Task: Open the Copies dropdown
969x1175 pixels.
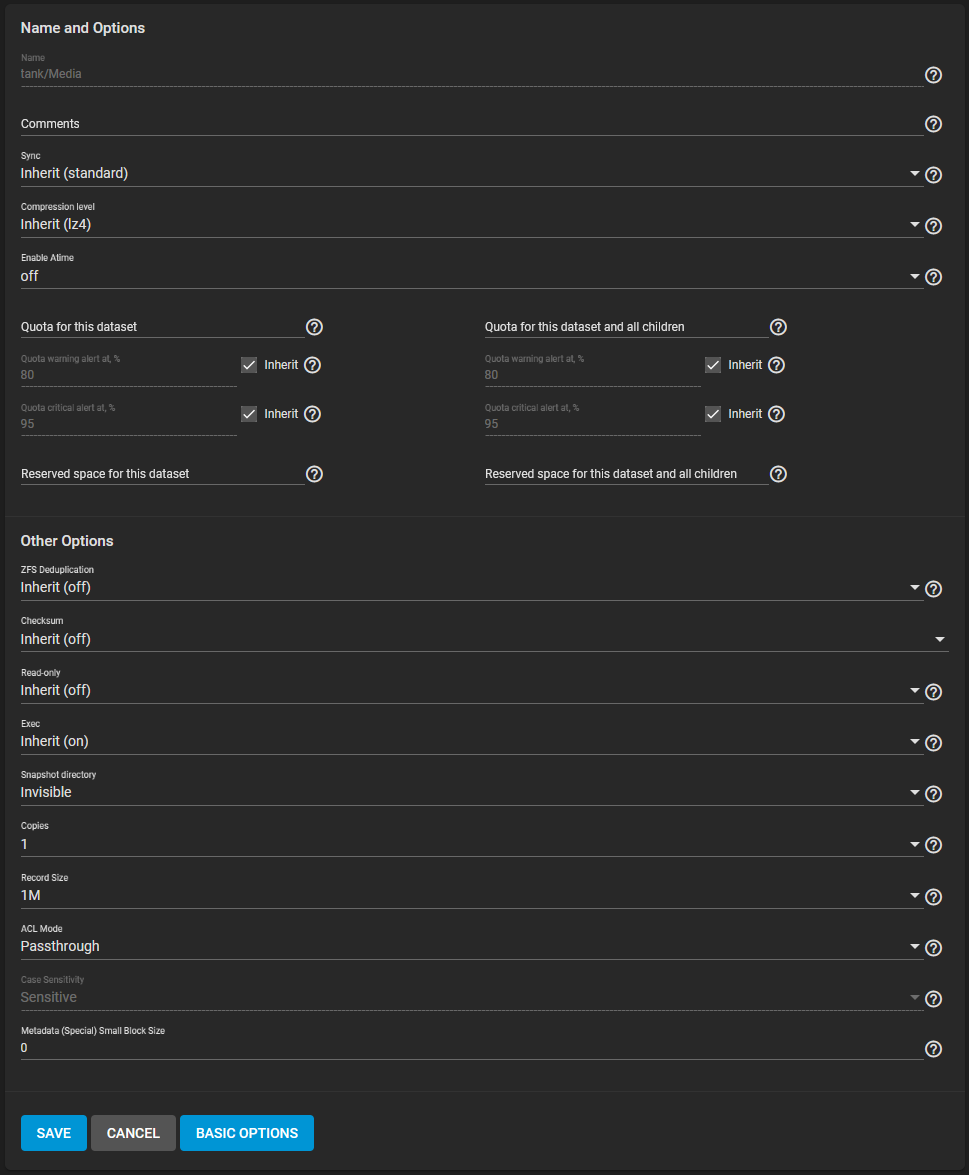Action: click(x=470, y=844)
